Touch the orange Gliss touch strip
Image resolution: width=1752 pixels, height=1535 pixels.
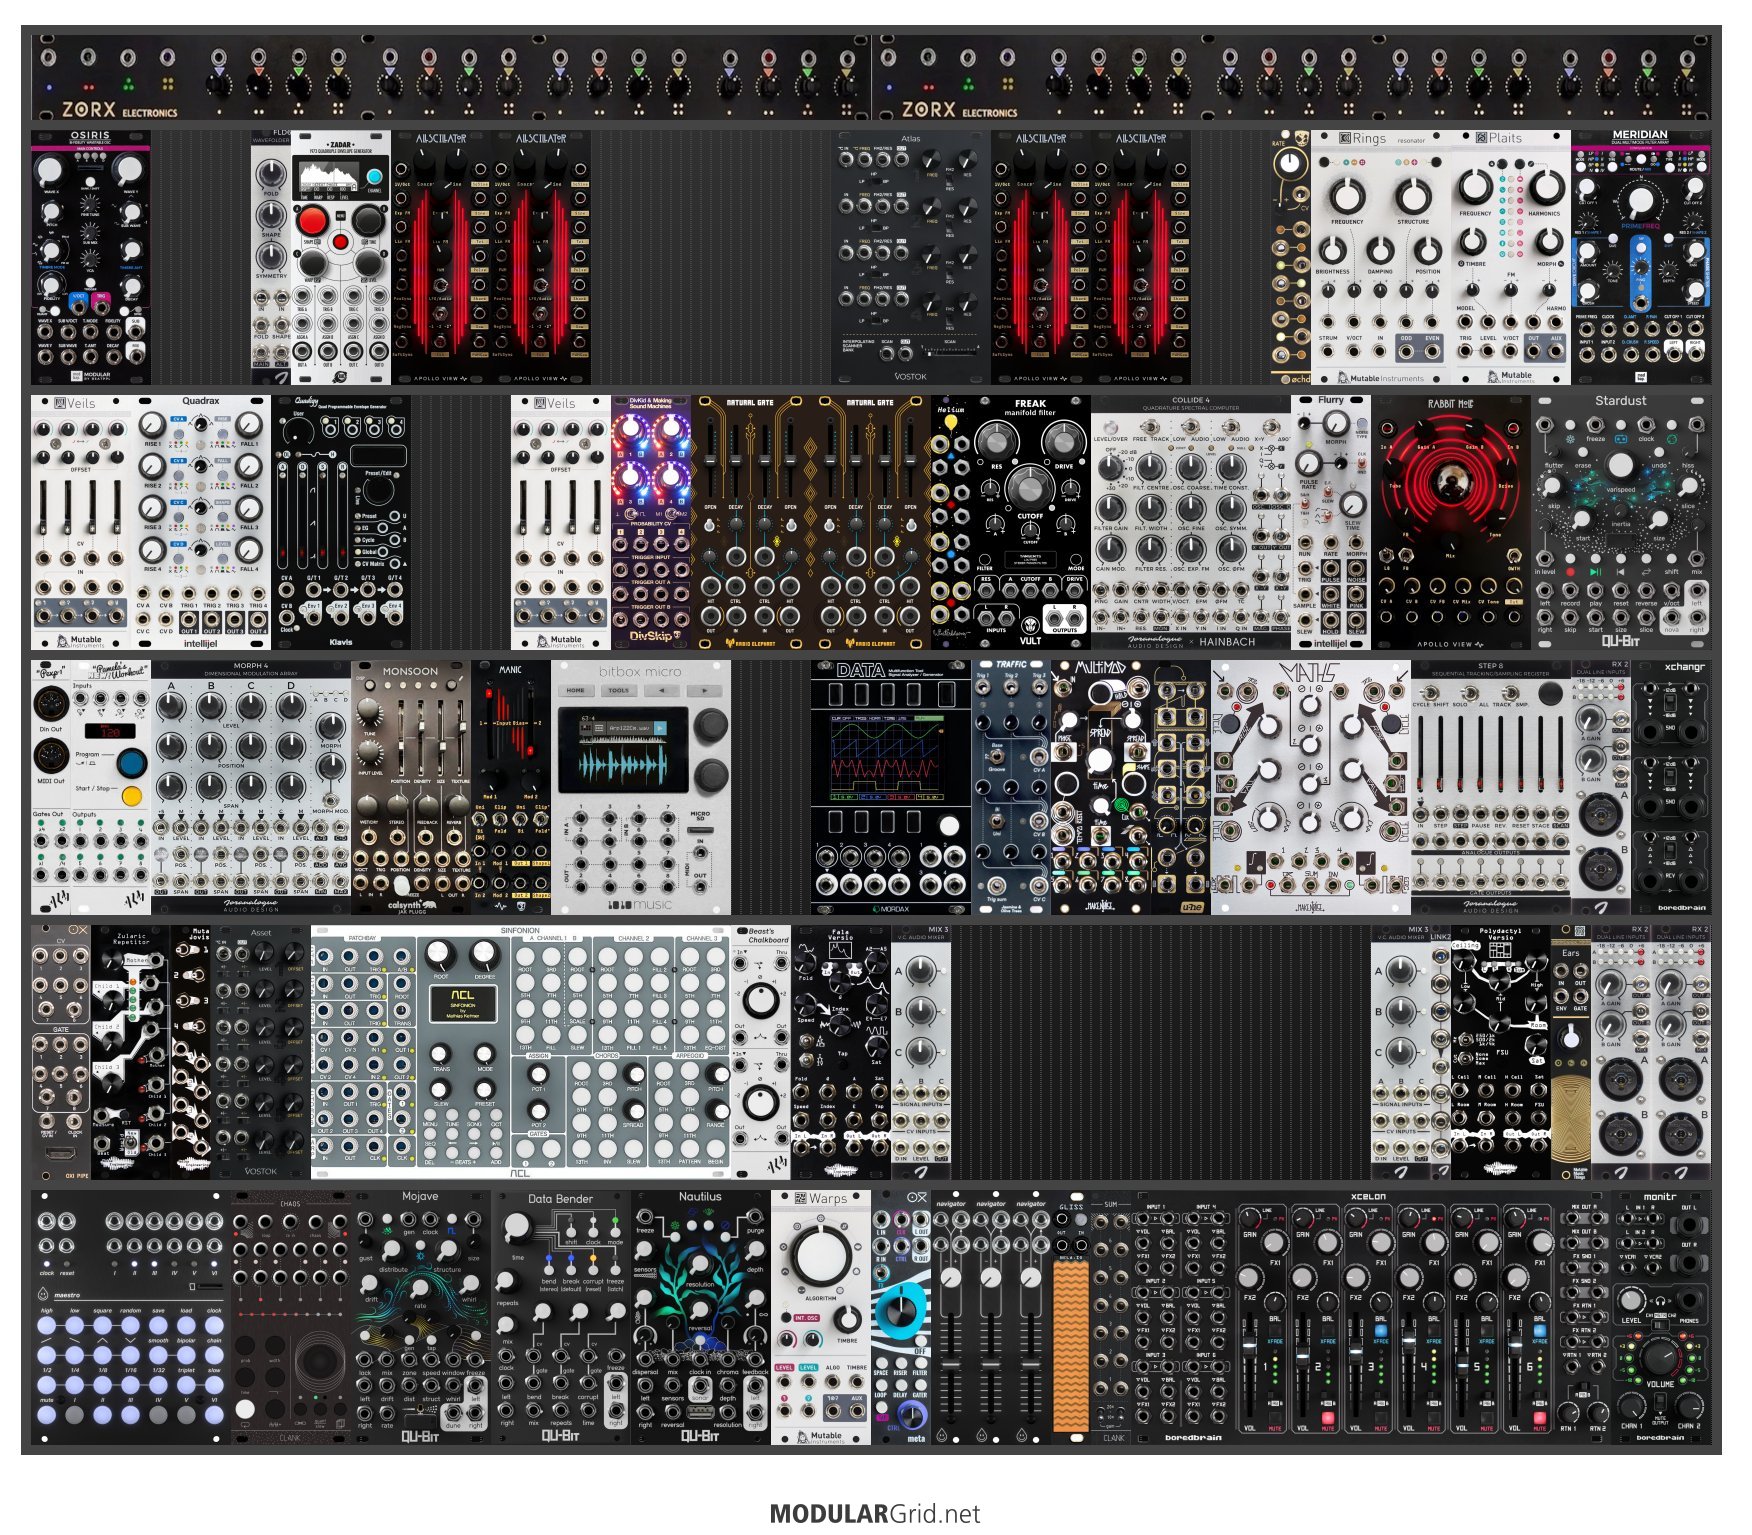point(1071,1344)
